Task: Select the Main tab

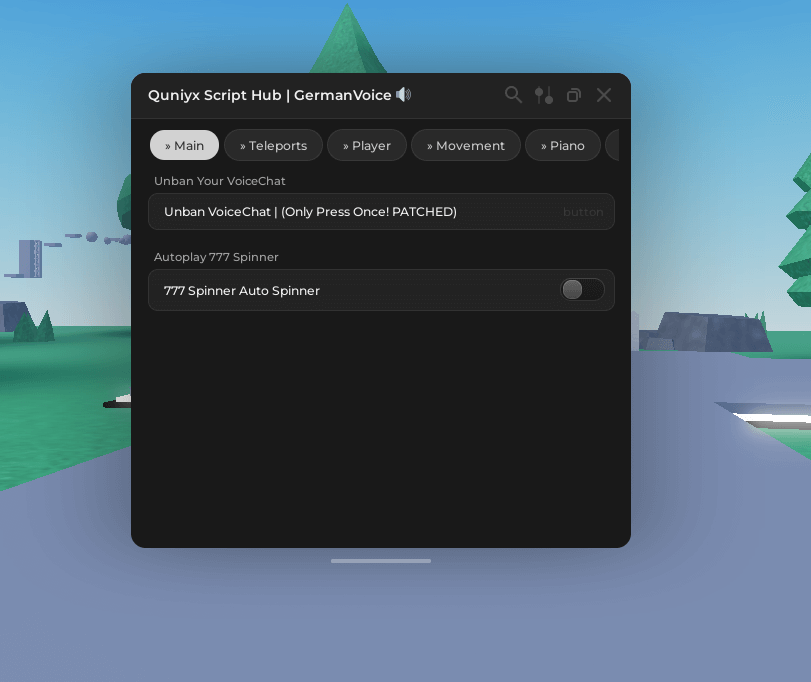Action: tap(184, 145)
